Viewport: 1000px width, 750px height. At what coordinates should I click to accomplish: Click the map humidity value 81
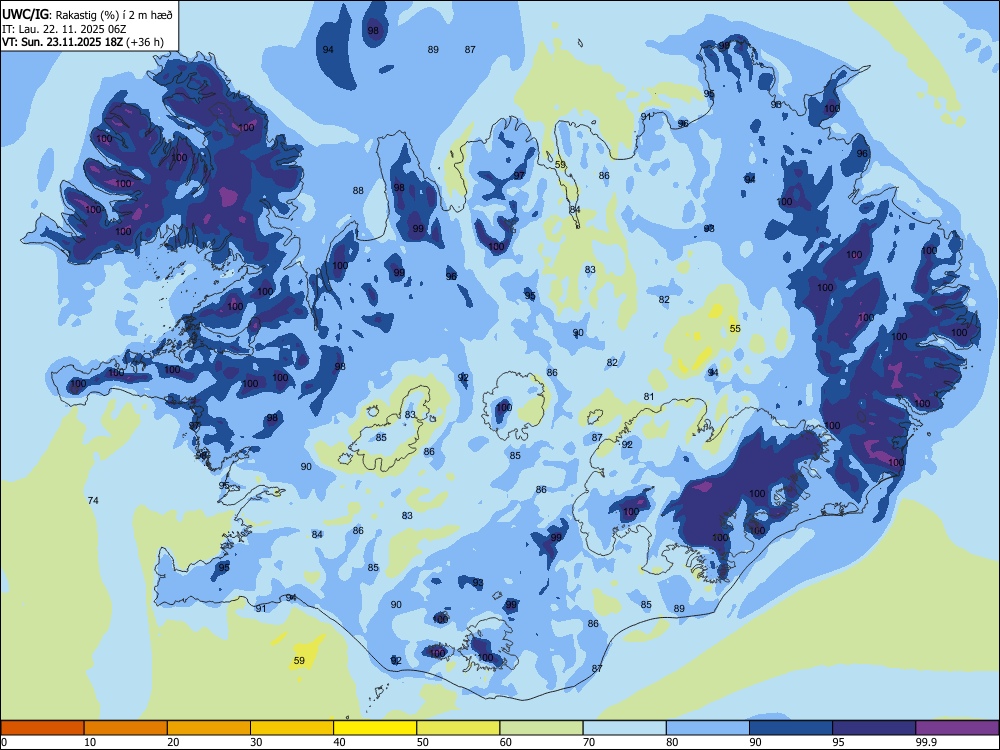[x=649, y=397]
